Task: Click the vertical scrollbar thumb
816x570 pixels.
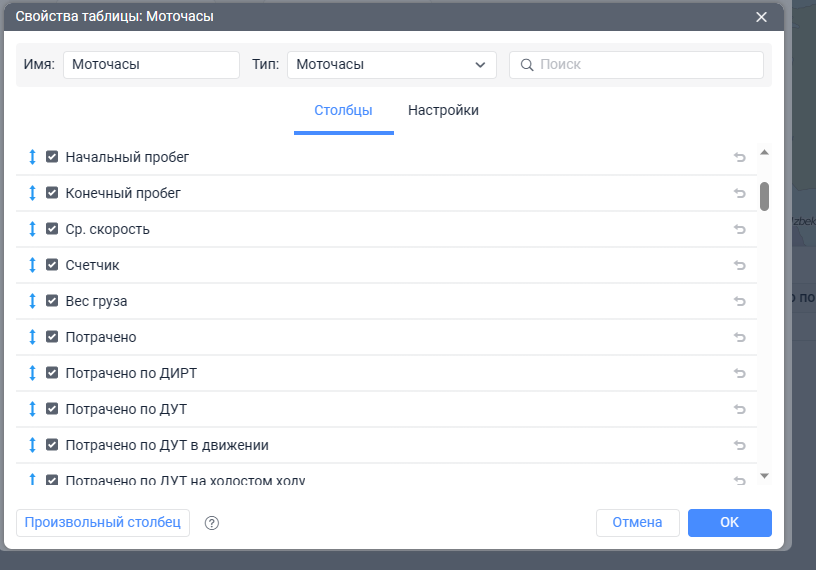Action: click(764, 196)
